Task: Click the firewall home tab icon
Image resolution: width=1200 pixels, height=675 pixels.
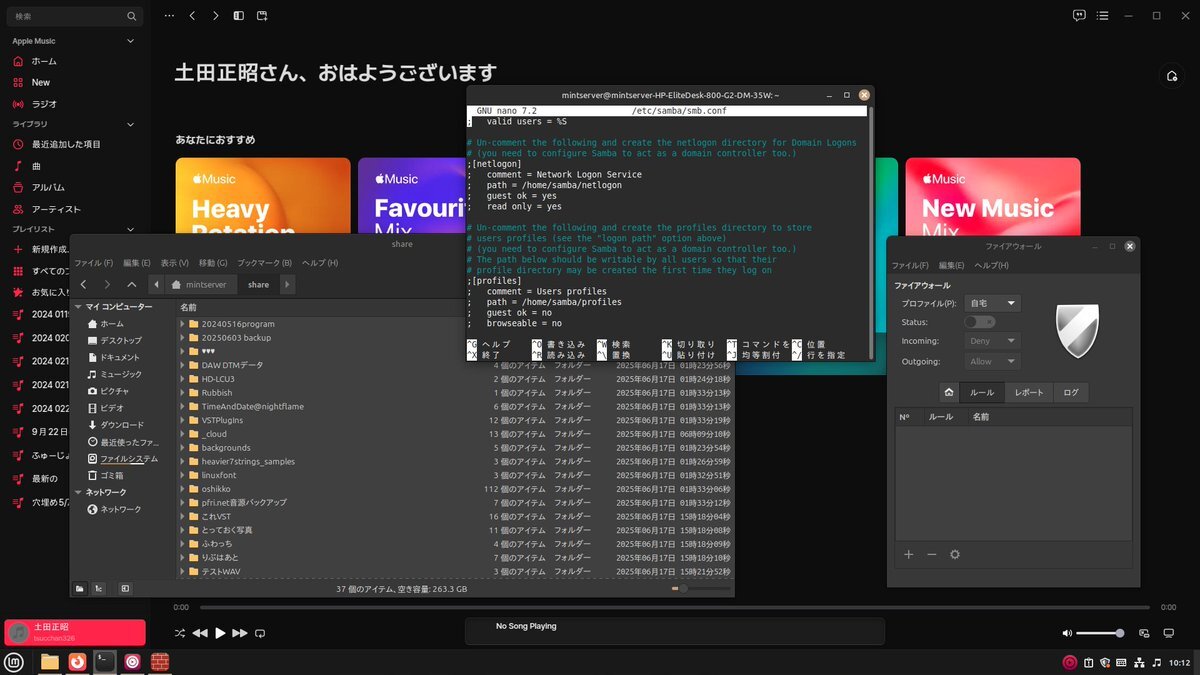Action: [x=949, y=392]
